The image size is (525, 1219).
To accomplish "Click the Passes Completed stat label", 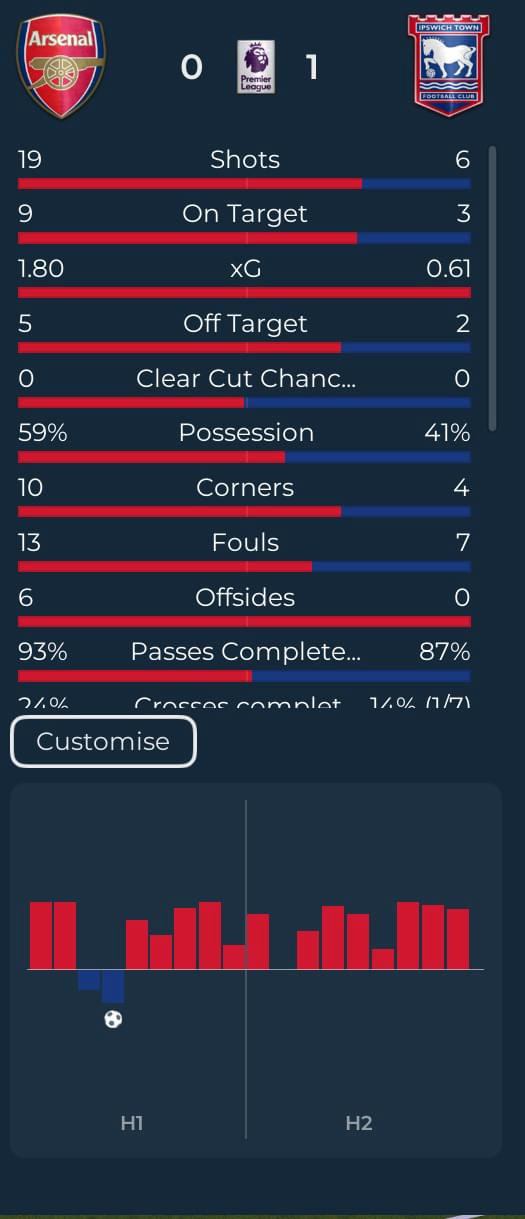I will 246,652.
